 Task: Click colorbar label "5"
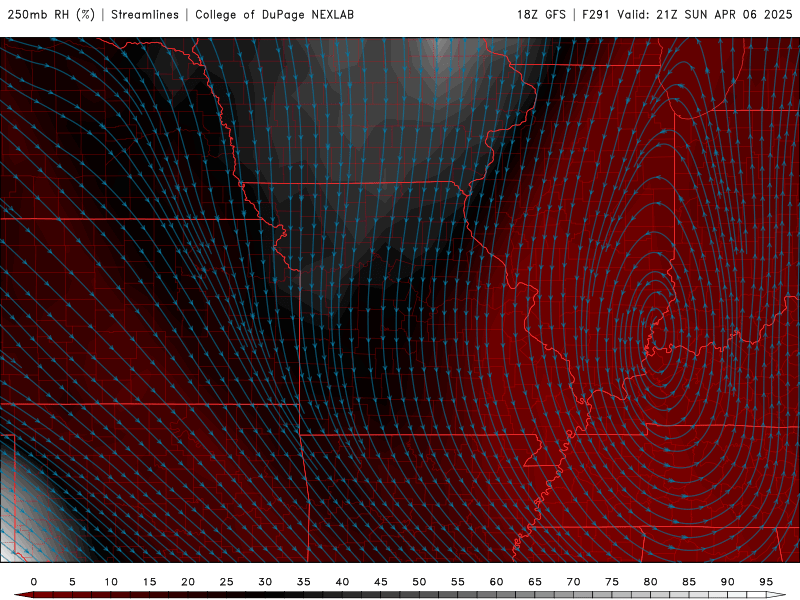click(x=72, y=582)
